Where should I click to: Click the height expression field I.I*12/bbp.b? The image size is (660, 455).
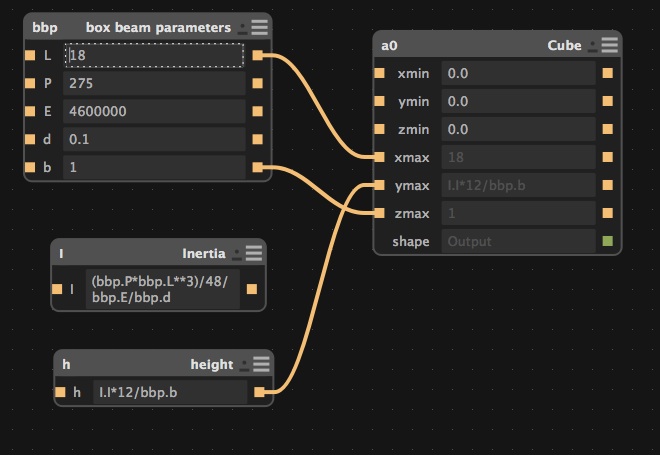point(169,392)
